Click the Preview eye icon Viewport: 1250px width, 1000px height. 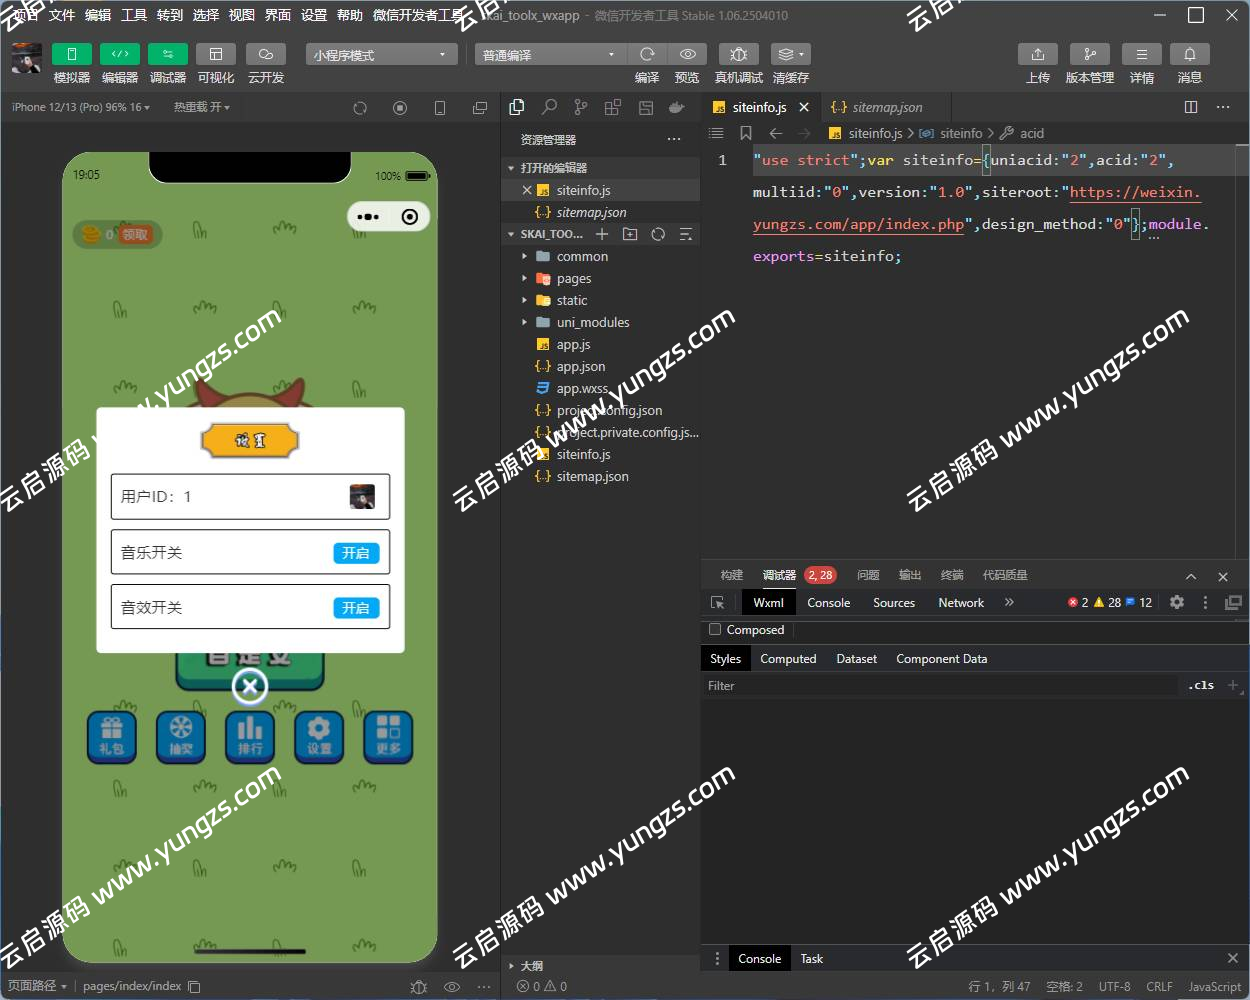coord(687,54)
